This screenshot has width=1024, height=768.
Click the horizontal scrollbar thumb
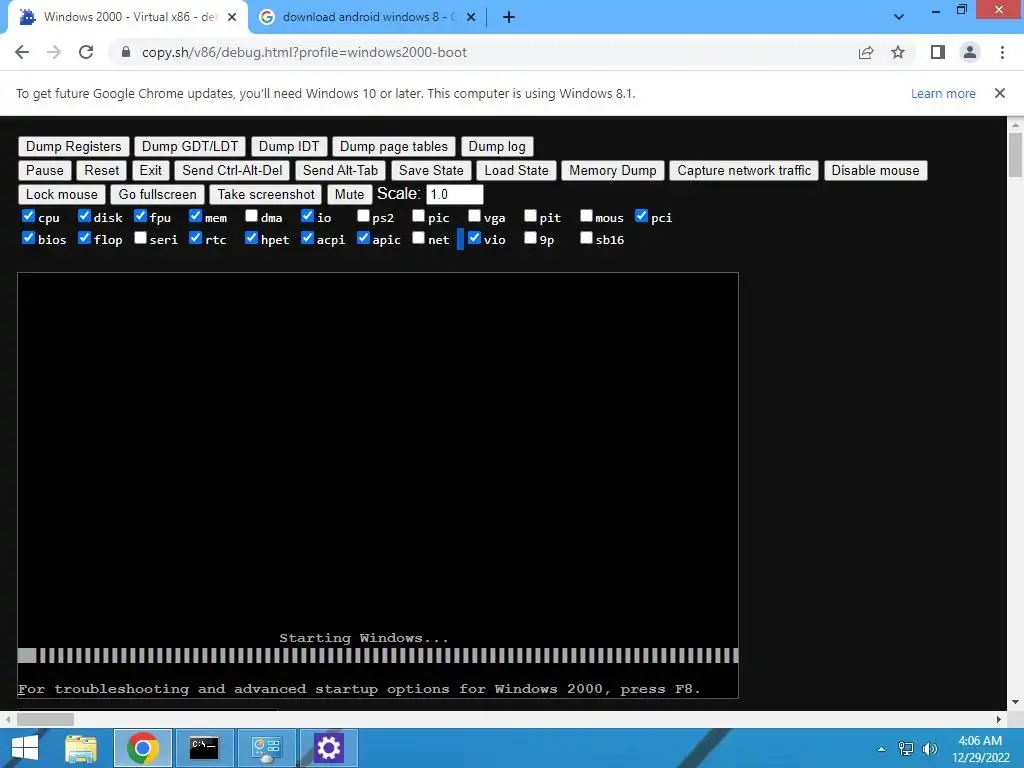coord(45,719)
